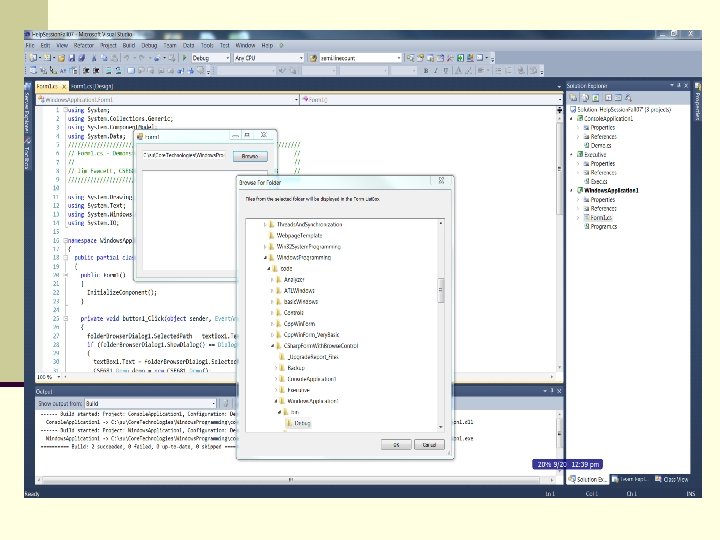
Task: Click the Win32SystemProgramming folder icon
Action: tap(270, 245)
